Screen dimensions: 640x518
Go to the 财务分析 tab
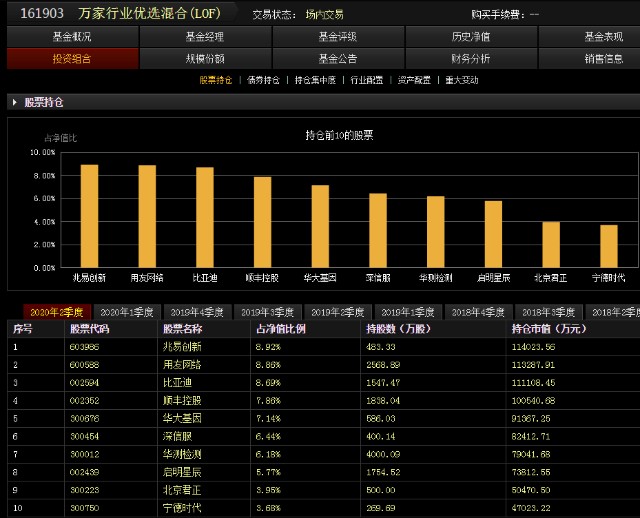click(471, 59)
